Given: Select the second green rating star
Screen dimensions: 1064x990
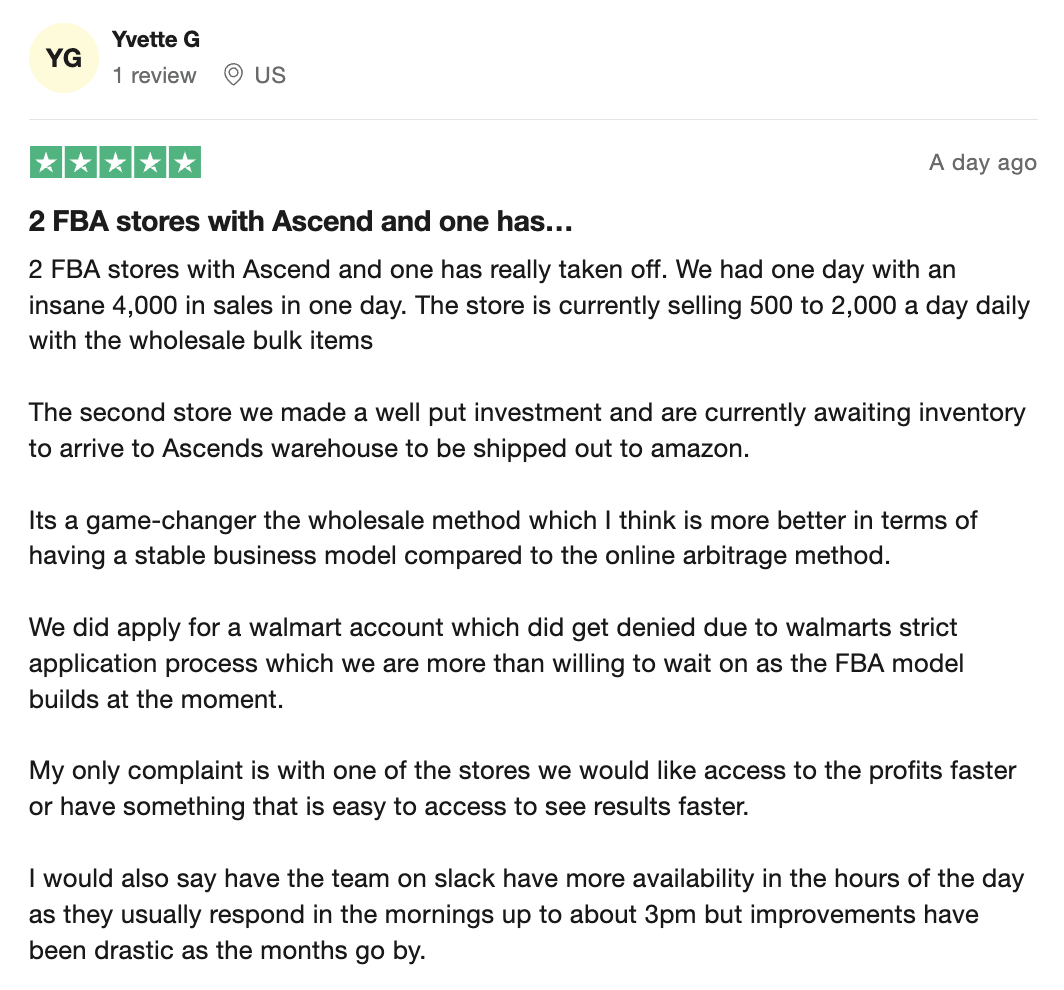Looking at the screenshot, I should (x=81, y=162).
